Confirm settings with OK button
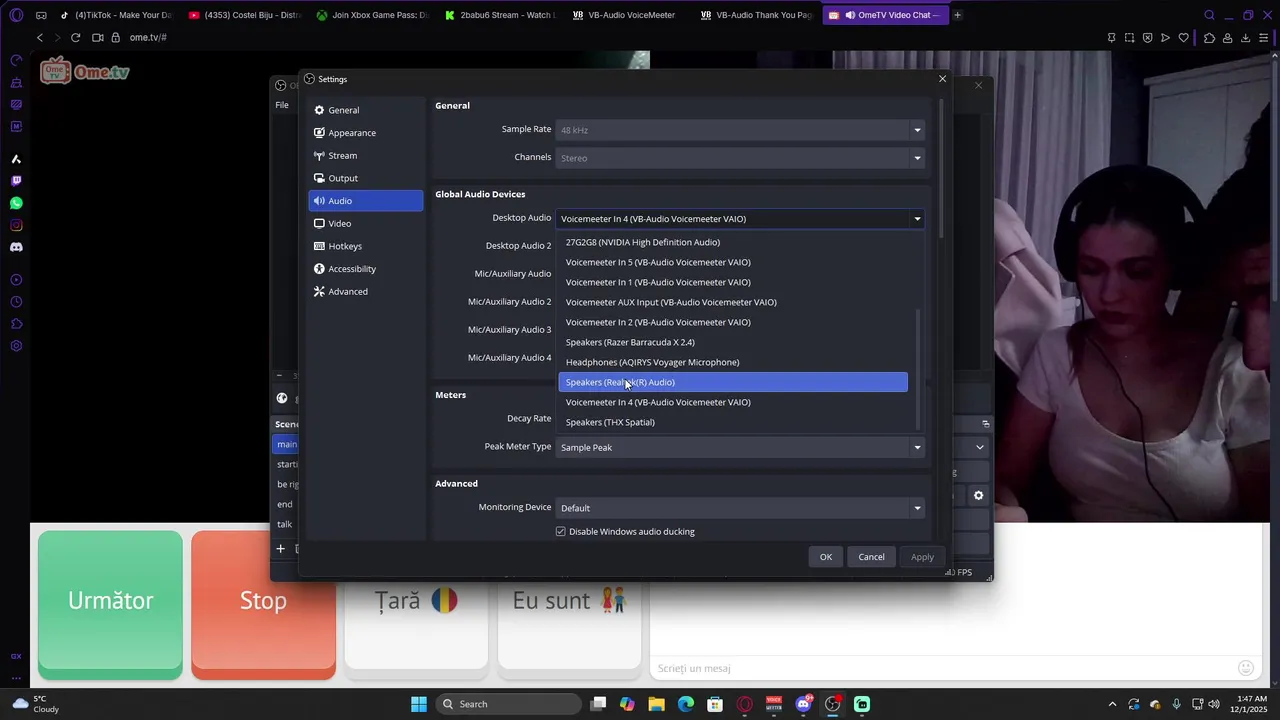 [826, 557]
